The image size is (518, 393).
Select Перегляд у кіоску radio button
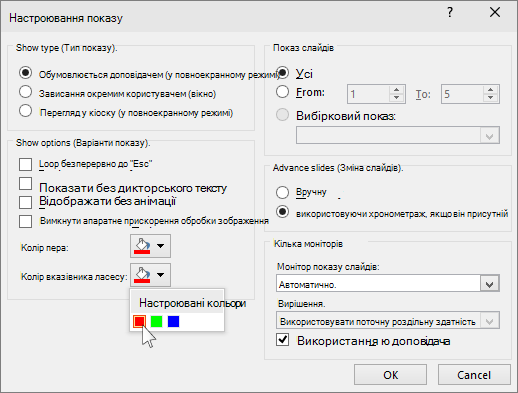26,111
